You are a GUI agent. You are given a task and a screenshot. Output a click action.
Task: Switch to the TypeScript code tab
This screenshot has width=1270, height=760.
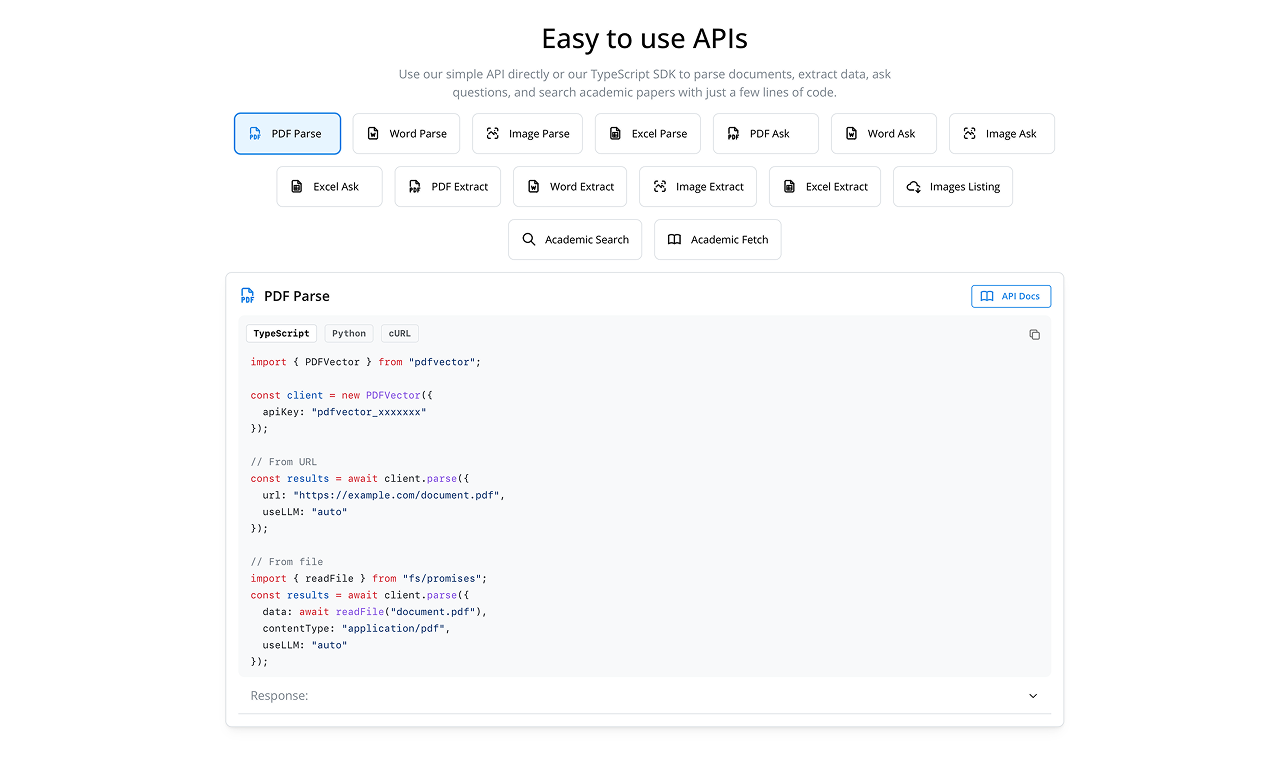pos(281,334)
